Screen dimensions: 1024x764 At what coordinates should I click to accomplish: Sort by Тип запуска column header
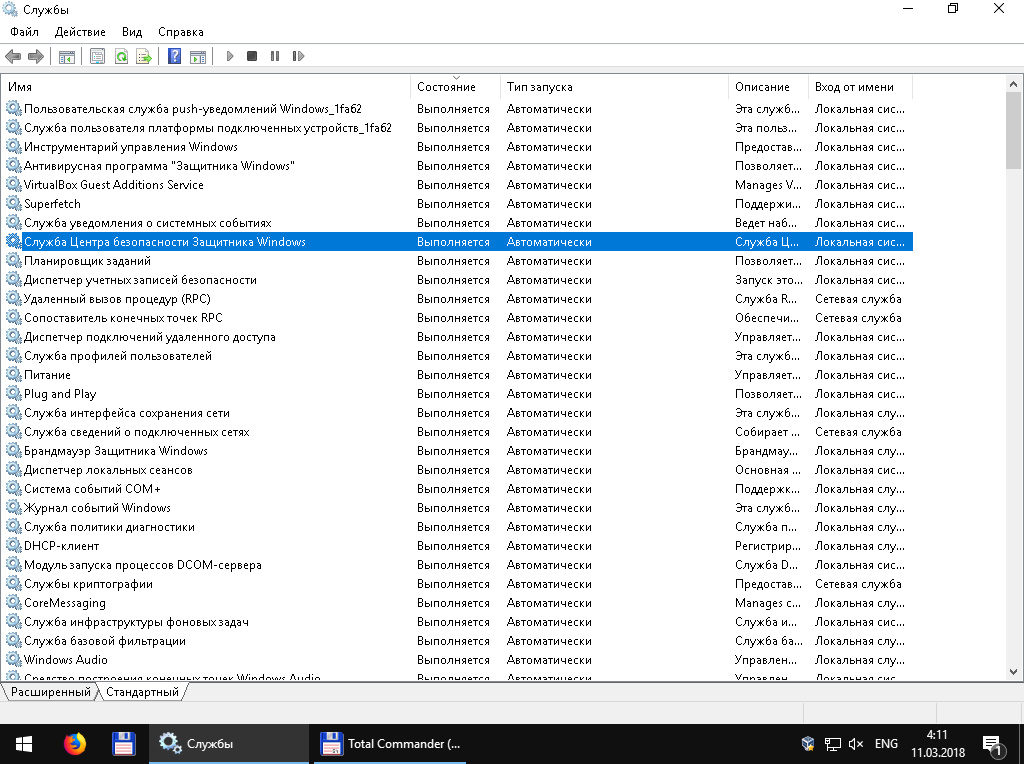point(615,87)
